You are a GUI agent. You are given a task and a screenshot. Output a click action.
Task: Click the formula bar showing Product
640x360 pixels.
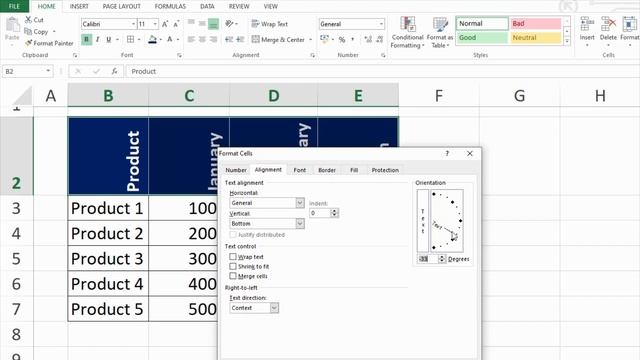[383, 71]
